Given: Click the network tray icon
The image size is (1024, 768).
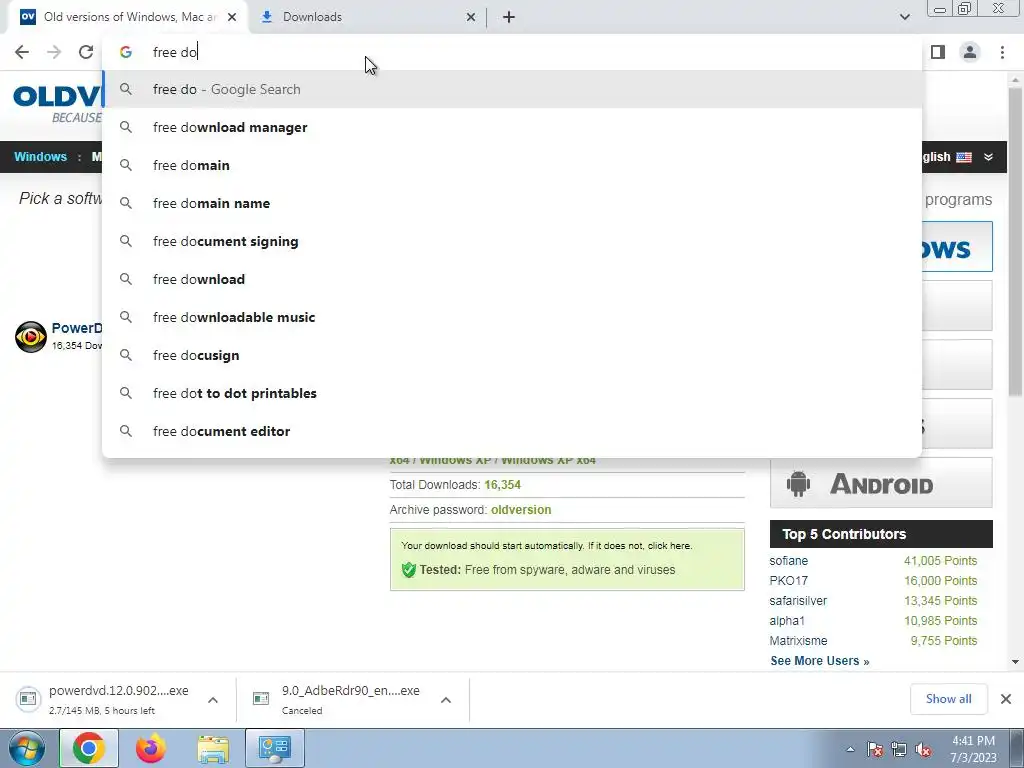Looking at the screenshot, I should pos(899,749).
